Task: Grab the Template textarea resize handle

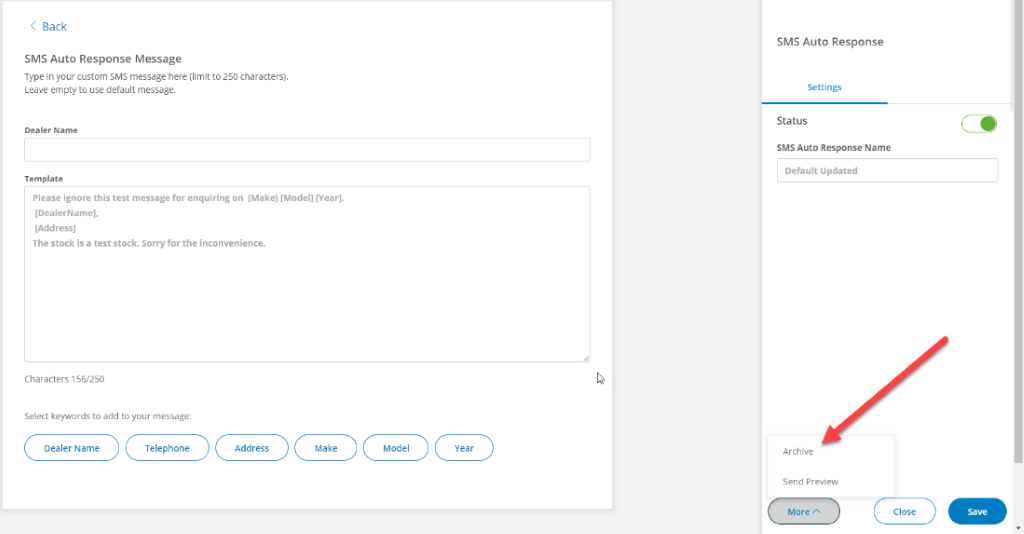Action: click(586, 358)
